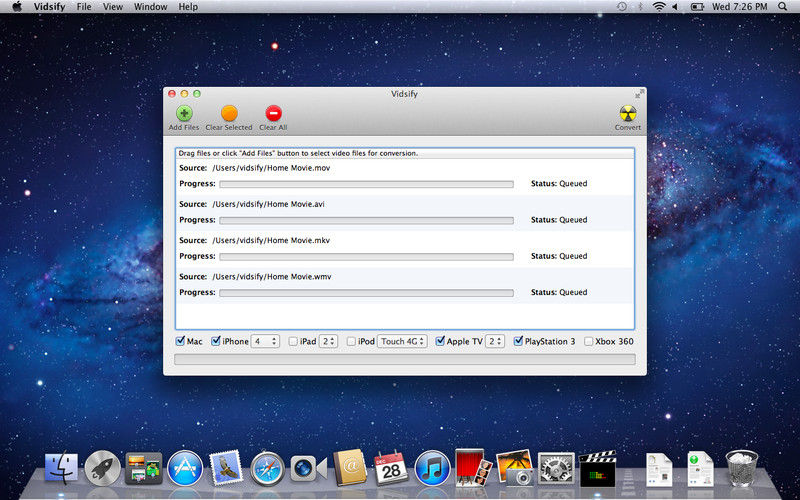The image size is (800, 500).
Task: Open Mail stamp icon in dock
Action: pos(226,467)
